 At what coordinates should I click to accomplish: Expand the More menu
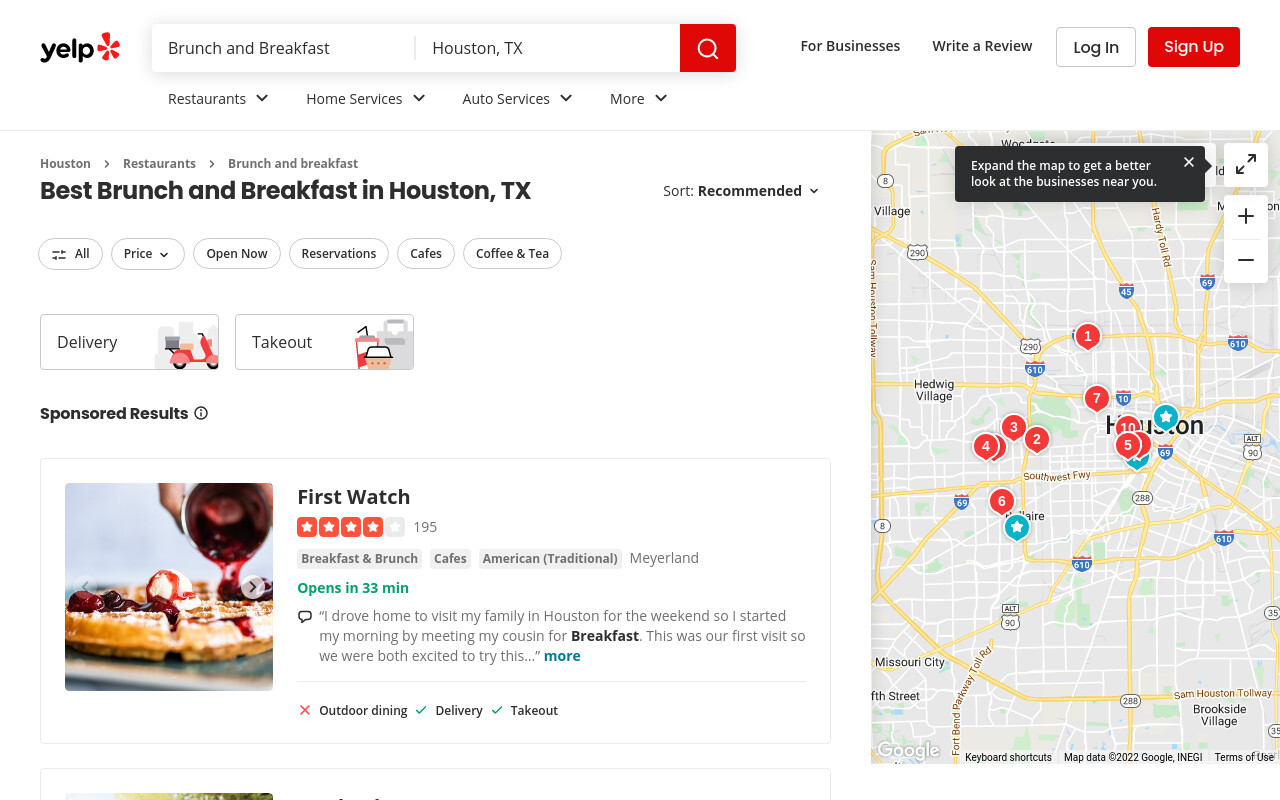(639, 98)
